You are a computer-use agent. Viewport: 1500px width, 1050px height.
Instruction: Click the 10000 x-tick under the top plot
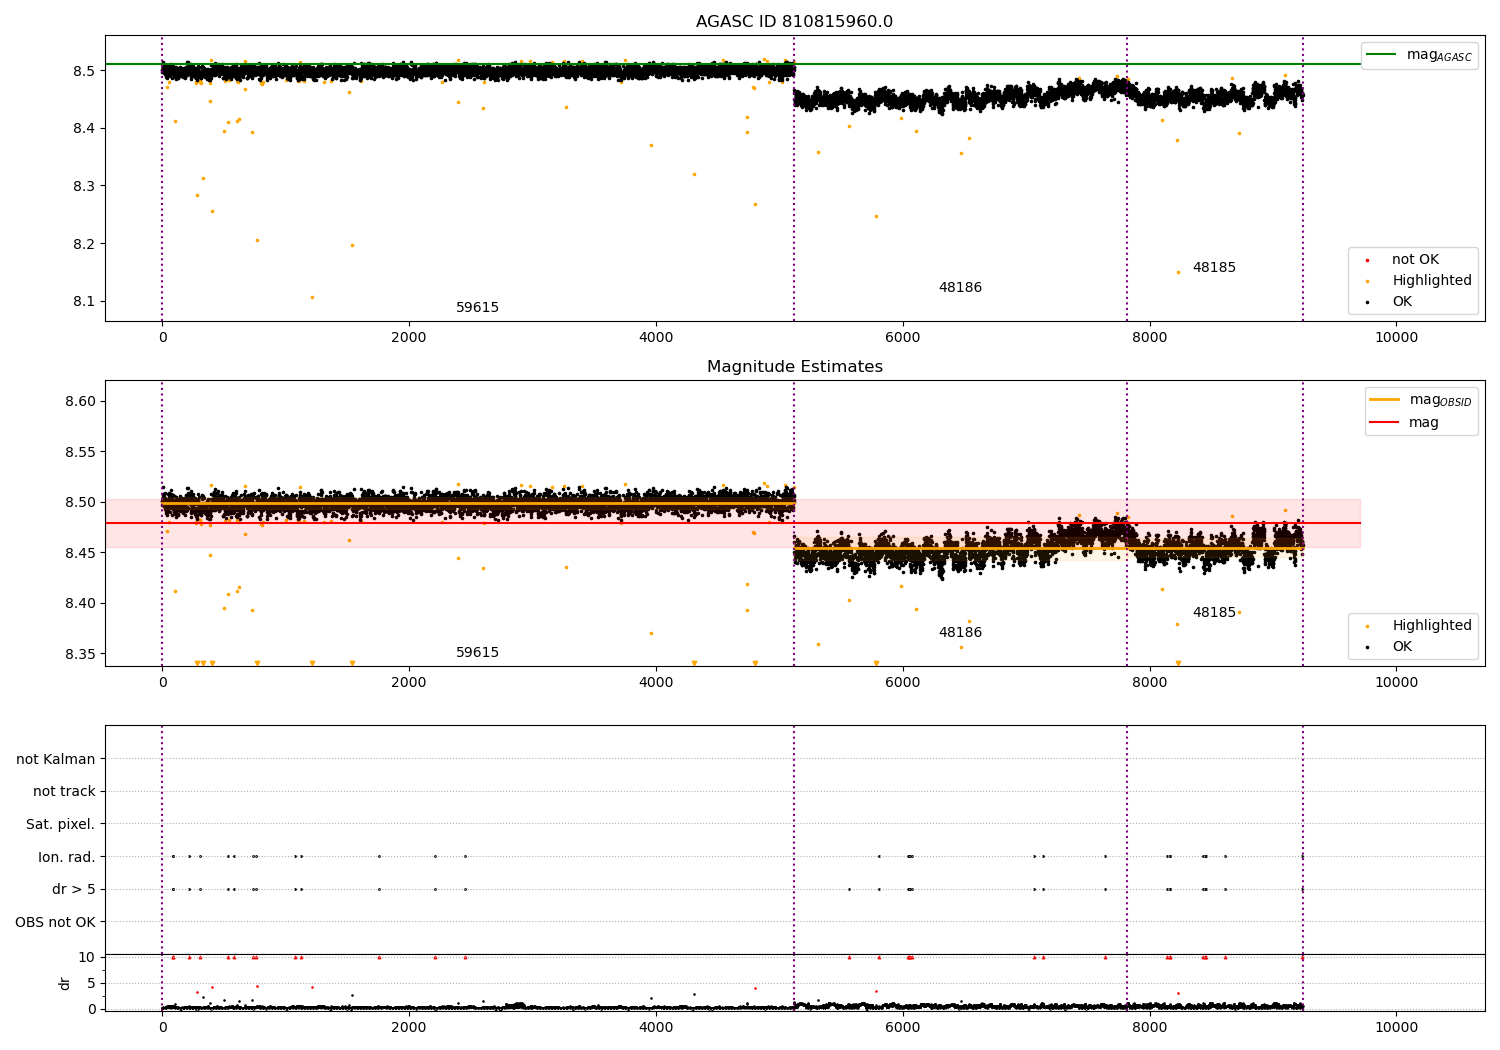coord(1396,338)
